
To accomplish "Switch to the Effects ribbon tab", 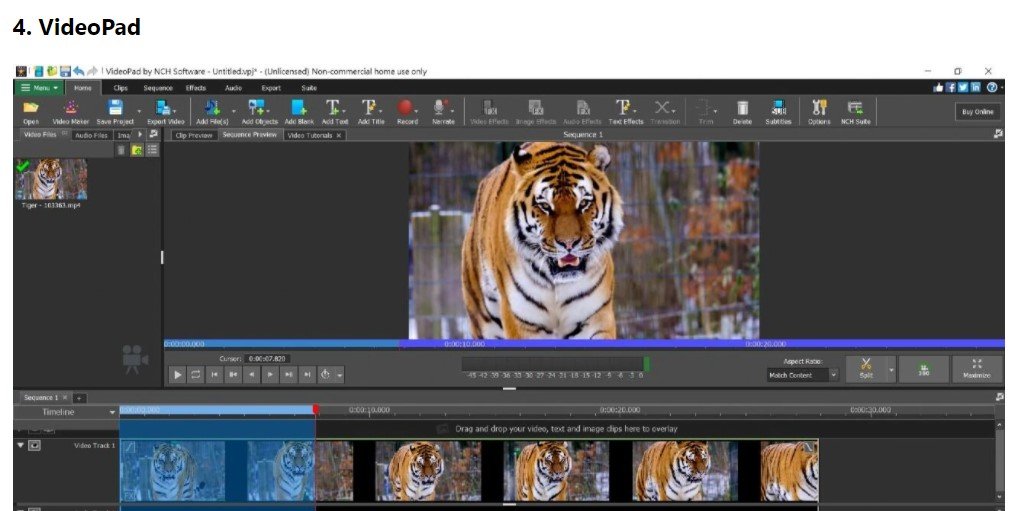I will tap(195, 88).
